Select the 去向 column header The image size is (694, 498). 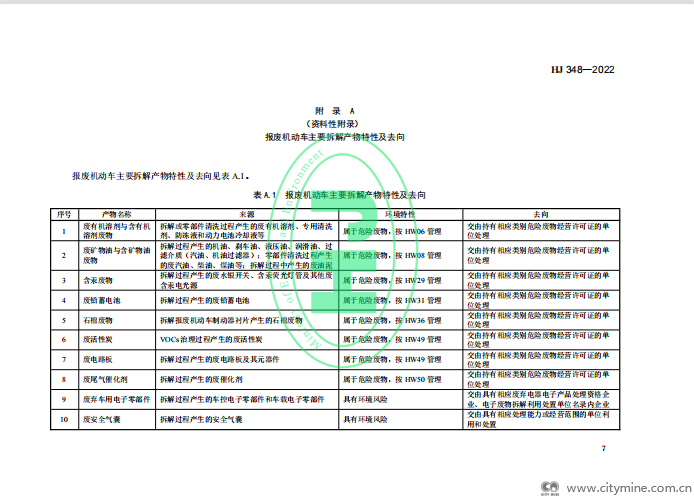[x=540, y=214]
